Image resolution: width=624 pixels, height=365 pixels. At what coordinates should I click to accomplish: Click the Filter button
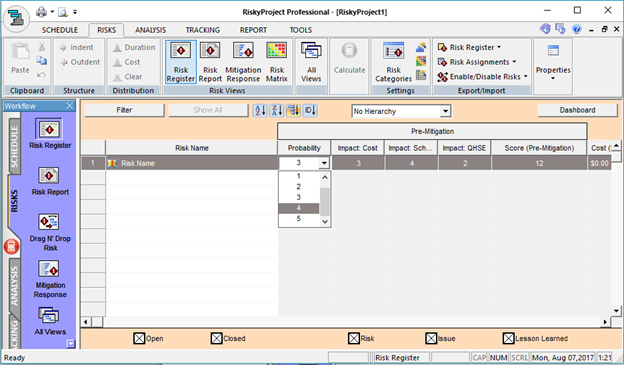(124, 110)
